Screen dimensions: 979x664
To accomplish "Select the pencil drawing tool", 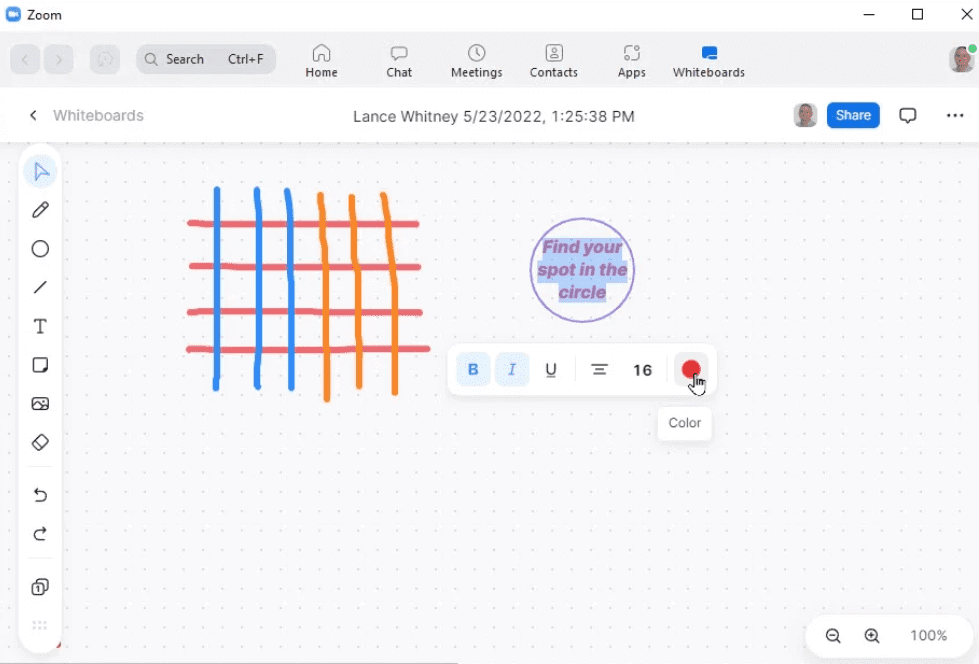I will point(41,210).
